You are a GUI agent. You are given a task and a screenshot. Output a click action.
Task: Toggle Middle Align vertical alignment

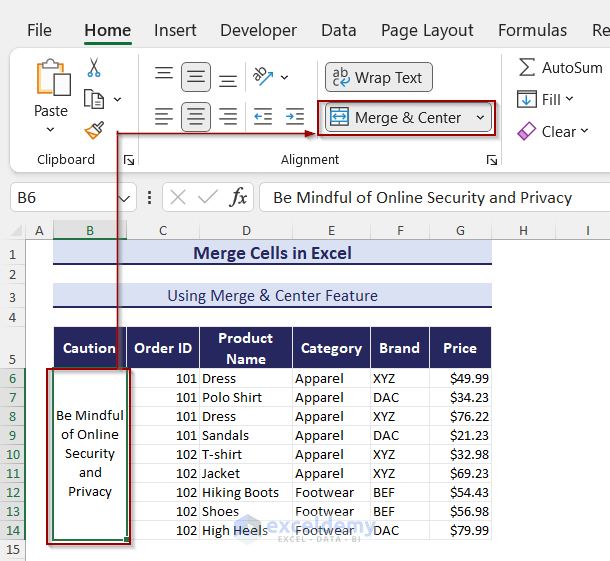coord(196,77)
